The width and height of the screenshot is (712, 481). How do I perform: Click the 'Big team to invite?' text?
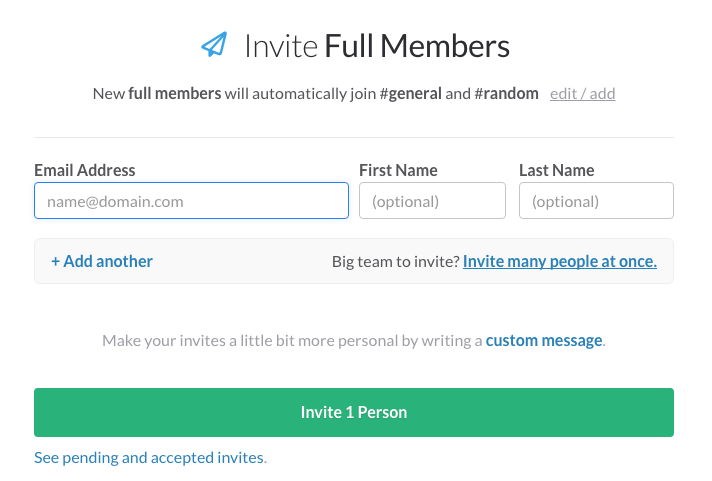click(396, 262)
